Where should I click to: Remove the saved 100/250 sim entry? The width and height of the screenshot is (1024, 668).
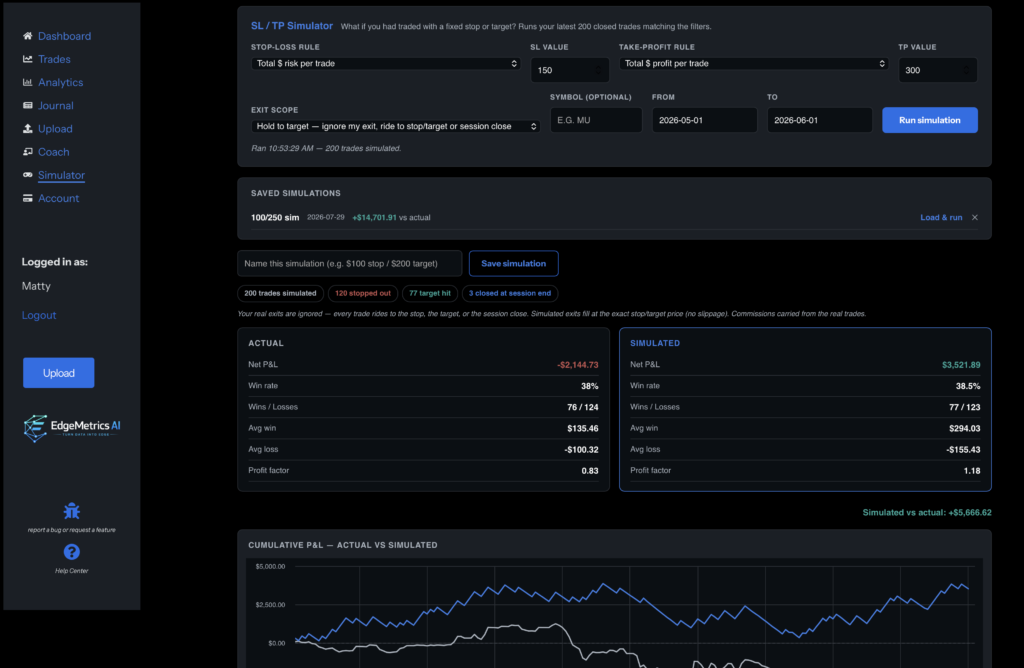[x=974, y=217]
